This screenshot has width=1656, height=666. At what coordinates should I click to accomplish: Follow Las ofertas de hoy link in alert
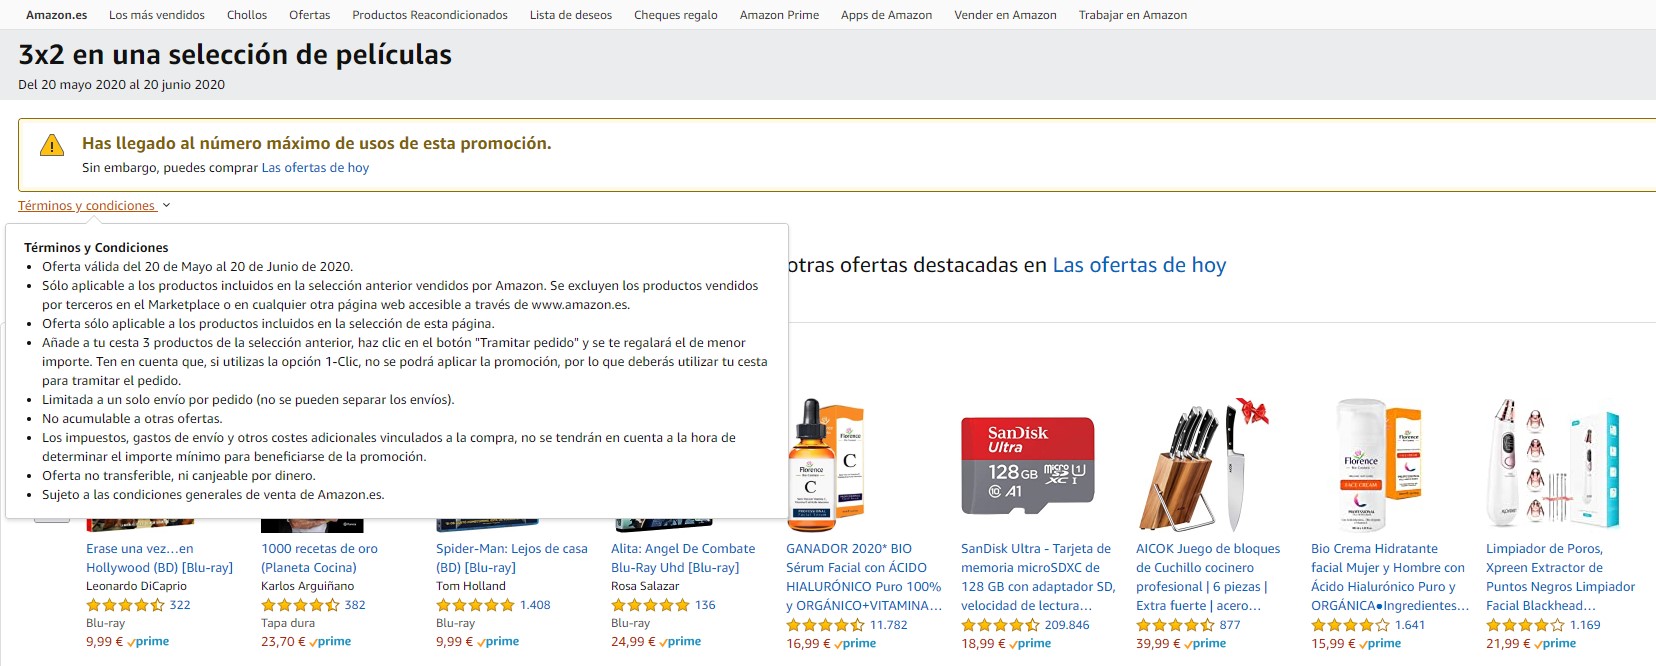tap(315, 168)
